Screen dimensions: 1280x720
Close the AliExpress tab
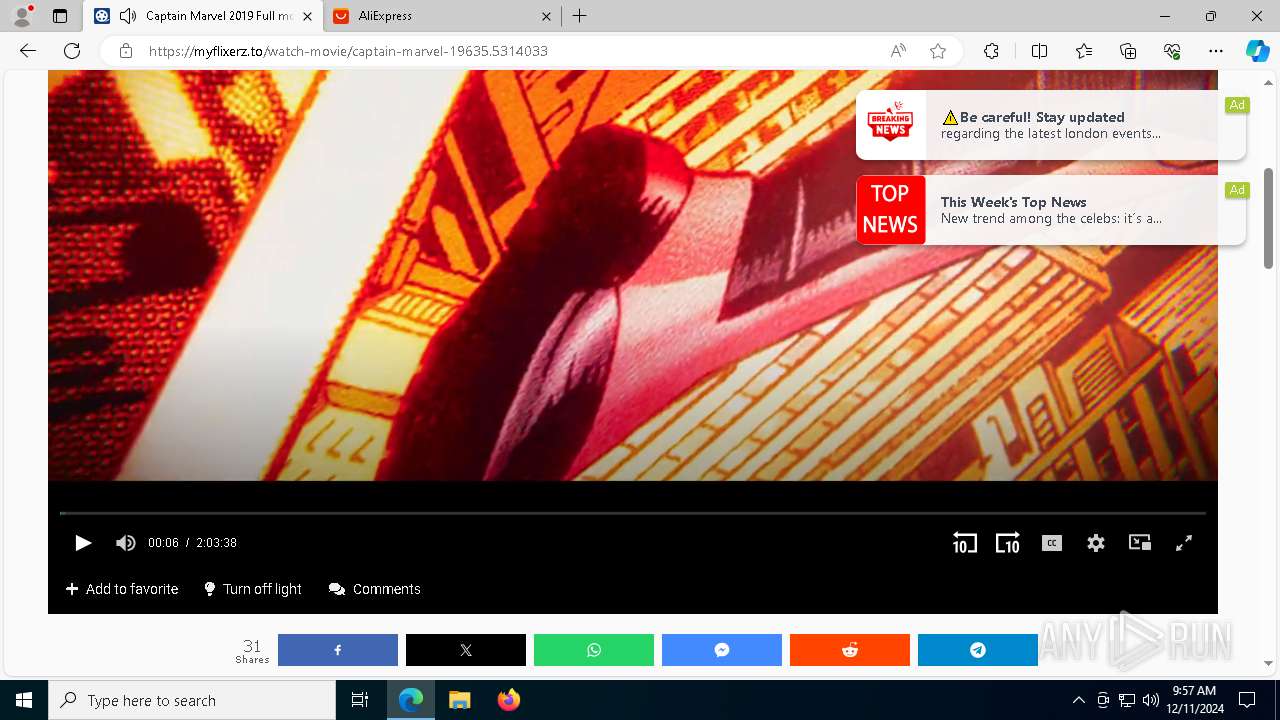pos(546,16)
